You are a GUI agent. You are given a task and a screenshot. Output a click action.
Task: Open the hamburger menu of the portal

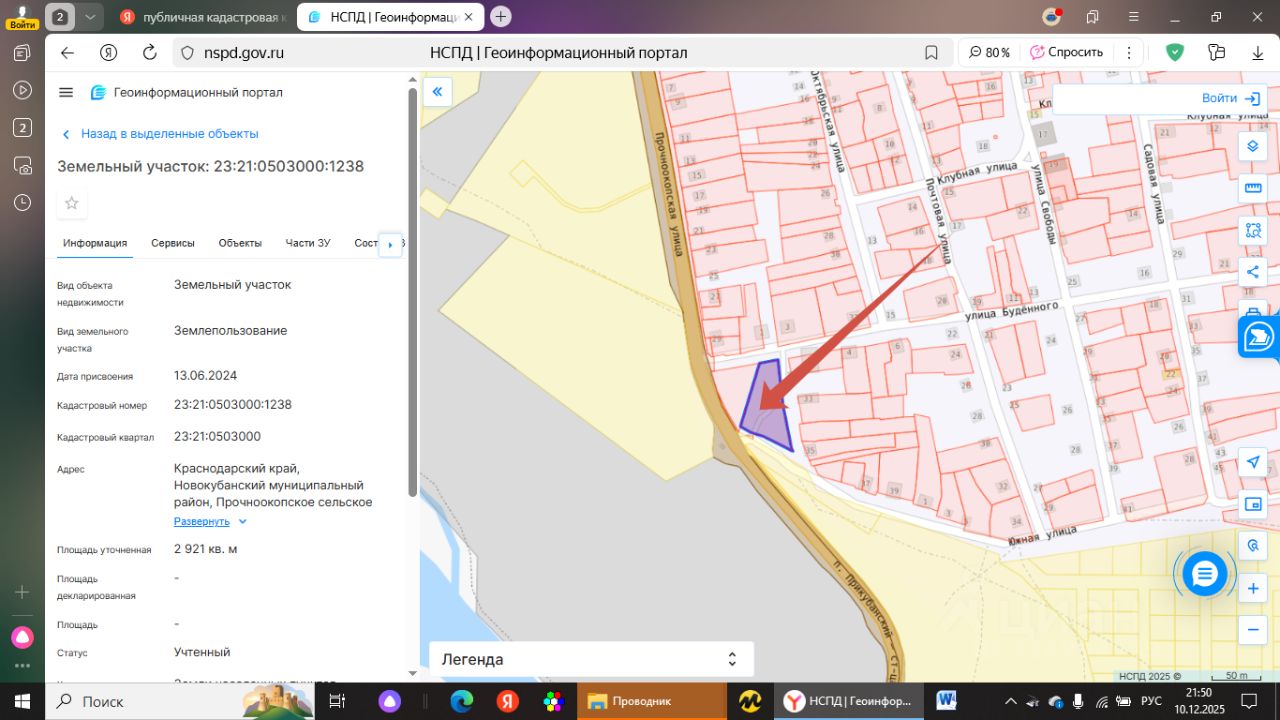pyautogui.click(x=66, y=92)
